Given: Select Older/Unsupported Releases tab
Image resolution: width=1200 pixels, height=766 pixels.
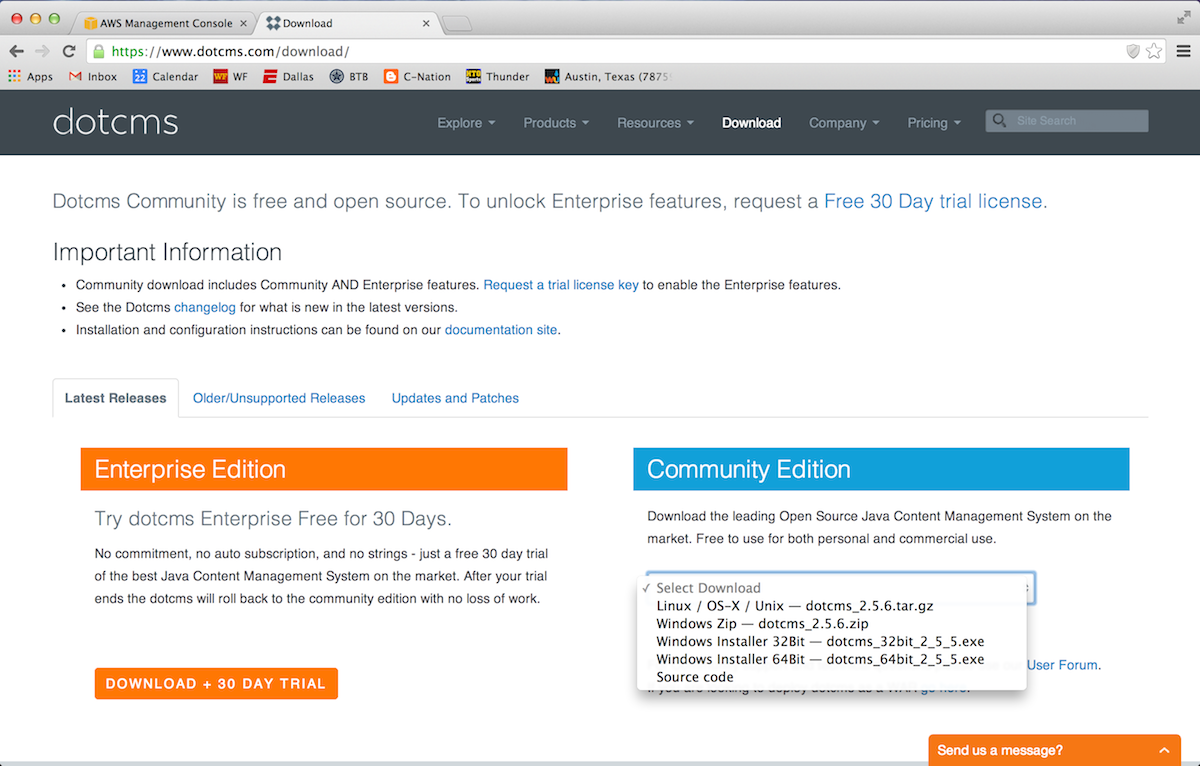Looking at the screenshot, I should point(279,398).
